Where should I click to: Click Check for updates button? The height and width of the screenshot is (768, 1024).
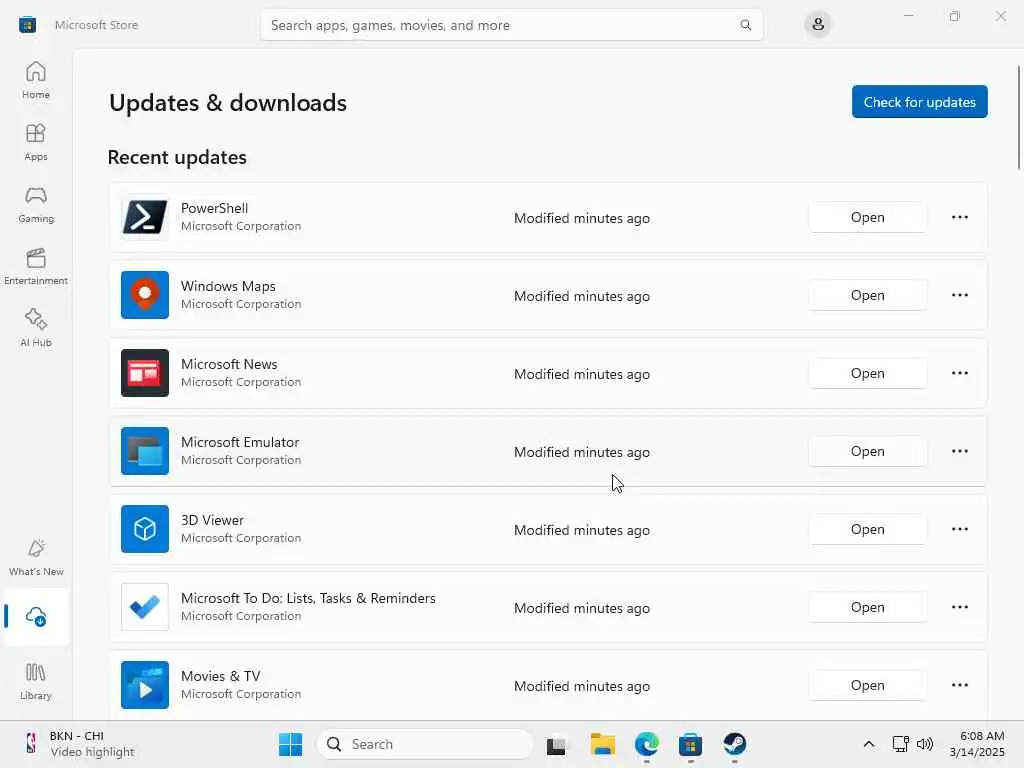click(920, 102)
